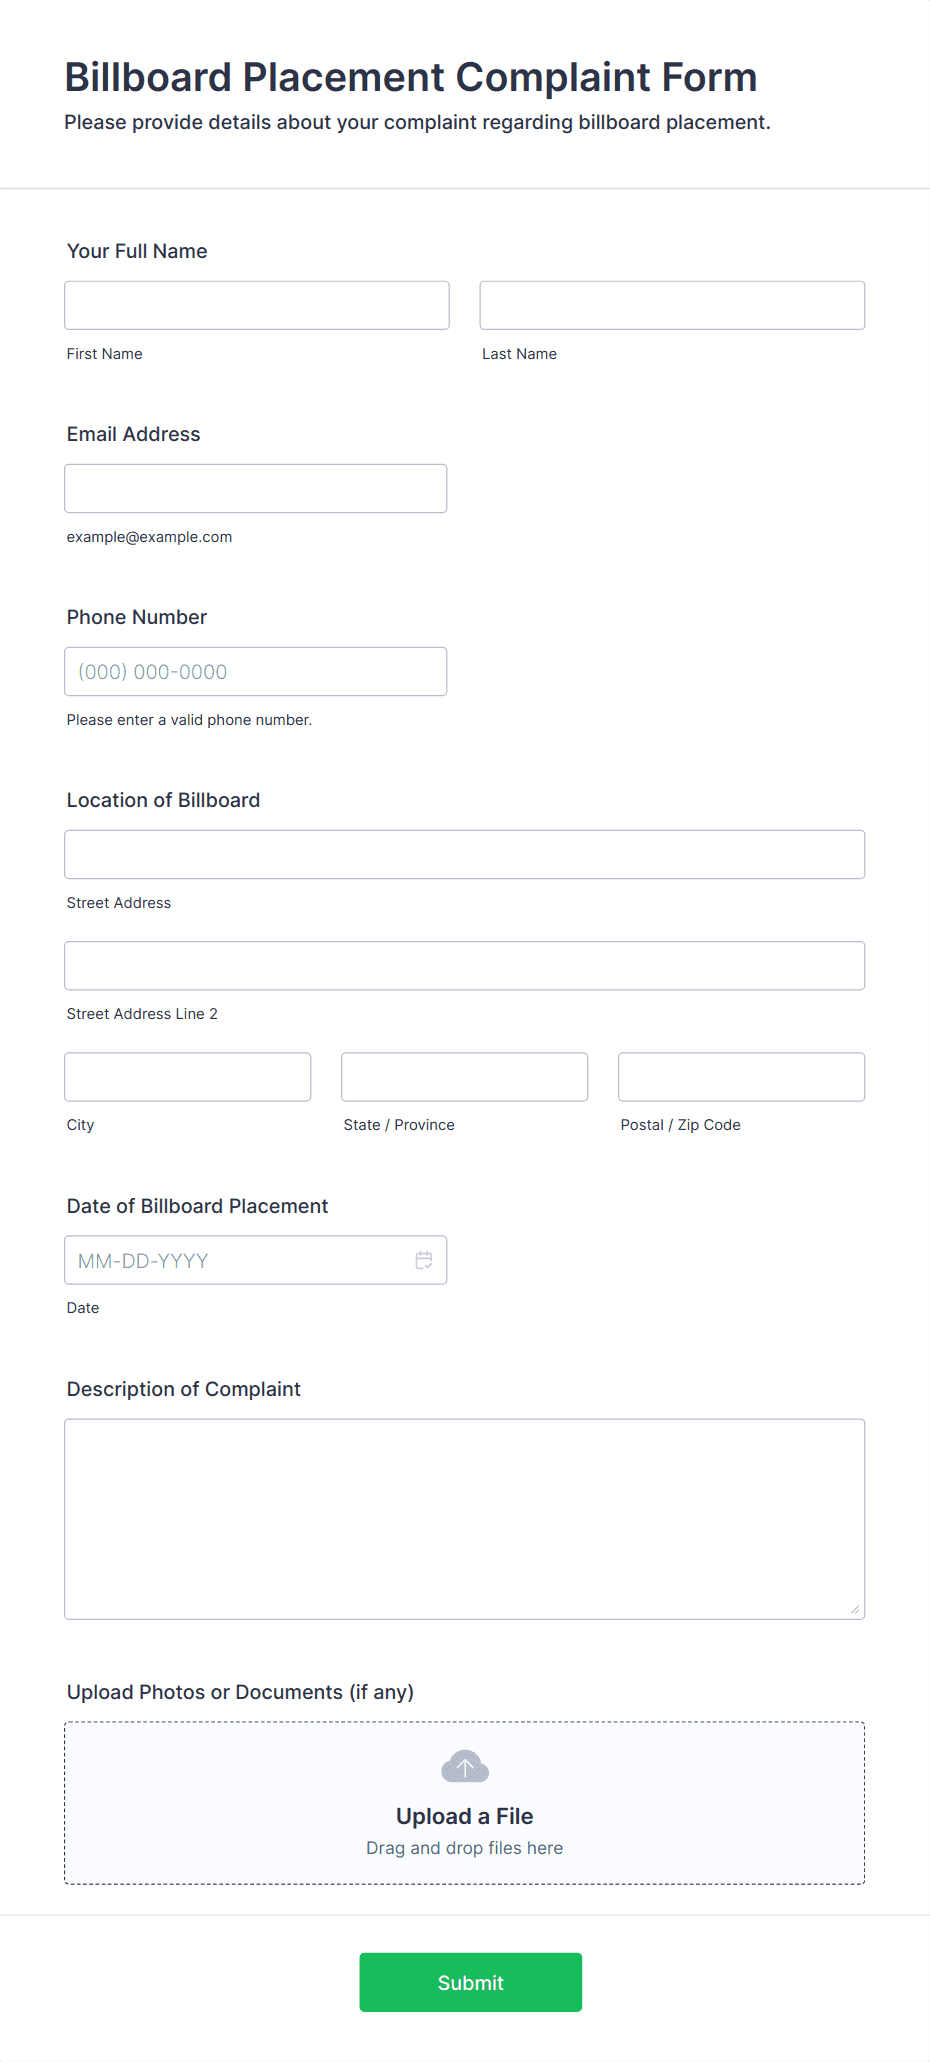Click the Upload a File heading
The height and width of the screenshot is (2062, 930).
tap(465, 1816)
